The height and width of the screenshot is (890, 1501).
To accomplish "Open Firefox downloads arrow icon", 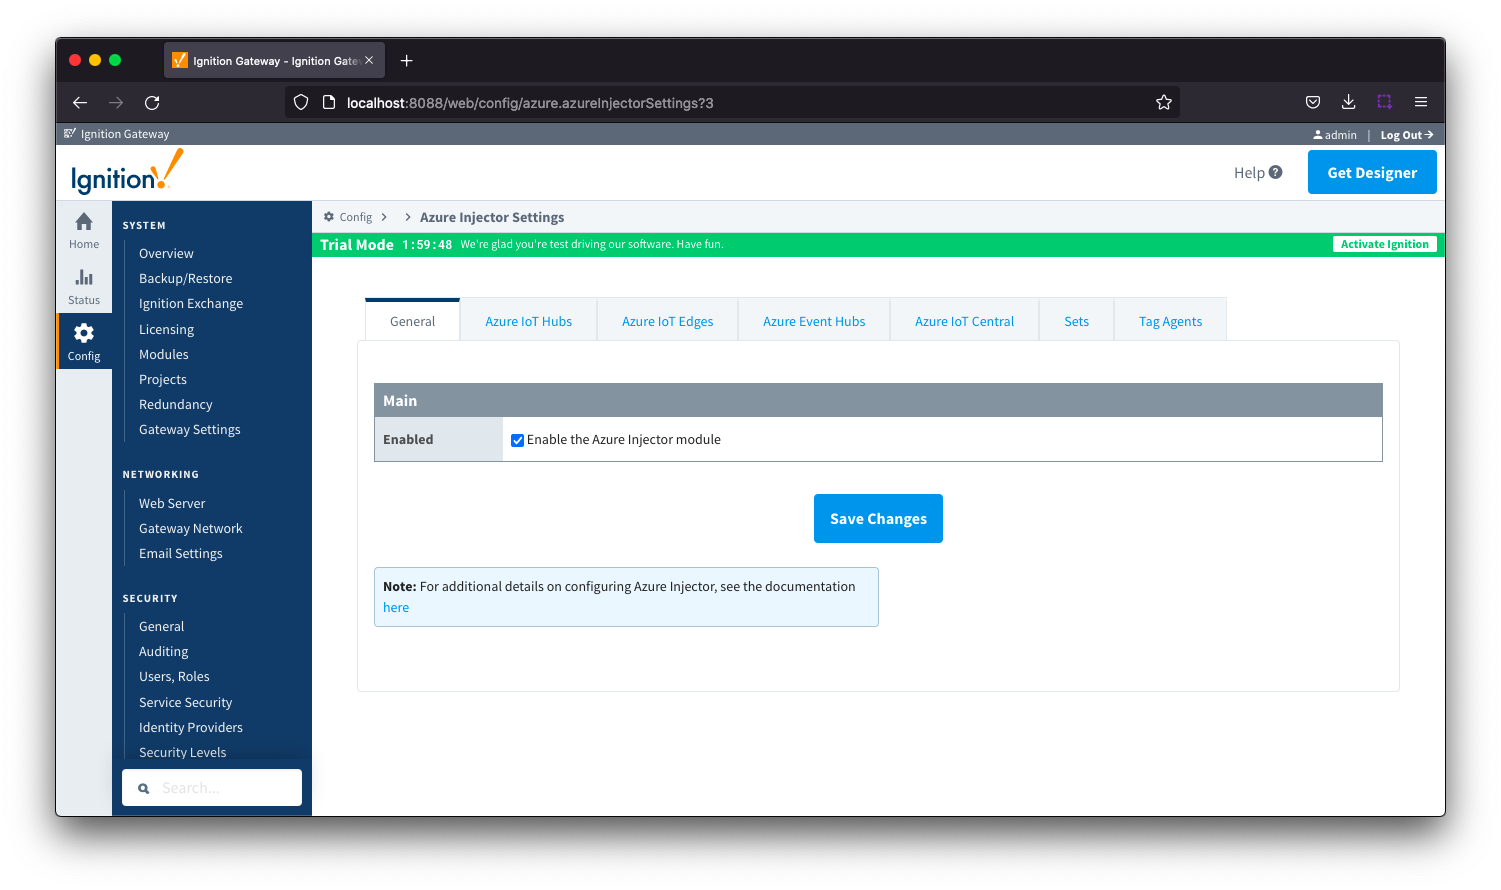I will coord(1348,102).
